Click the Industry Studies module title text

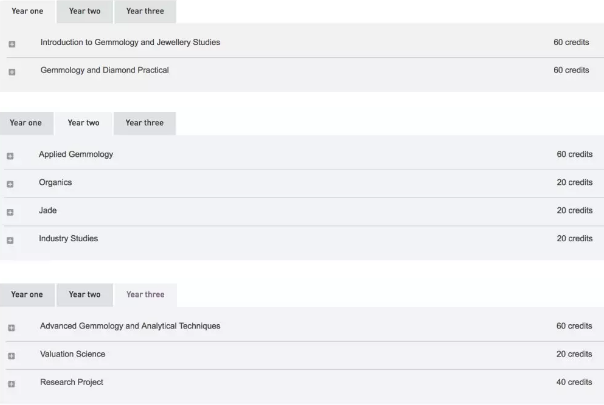69,238
